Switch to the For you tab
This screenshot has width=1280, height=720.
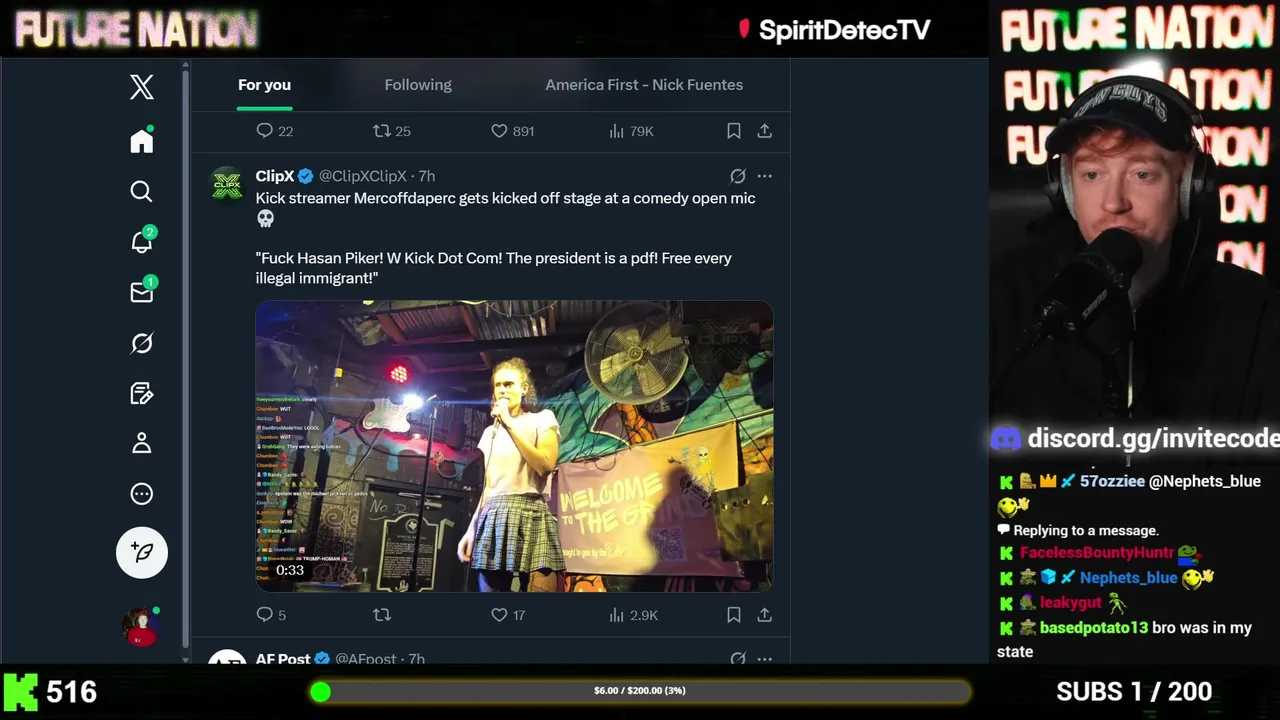pyautogui.click(x=264, y=85)
